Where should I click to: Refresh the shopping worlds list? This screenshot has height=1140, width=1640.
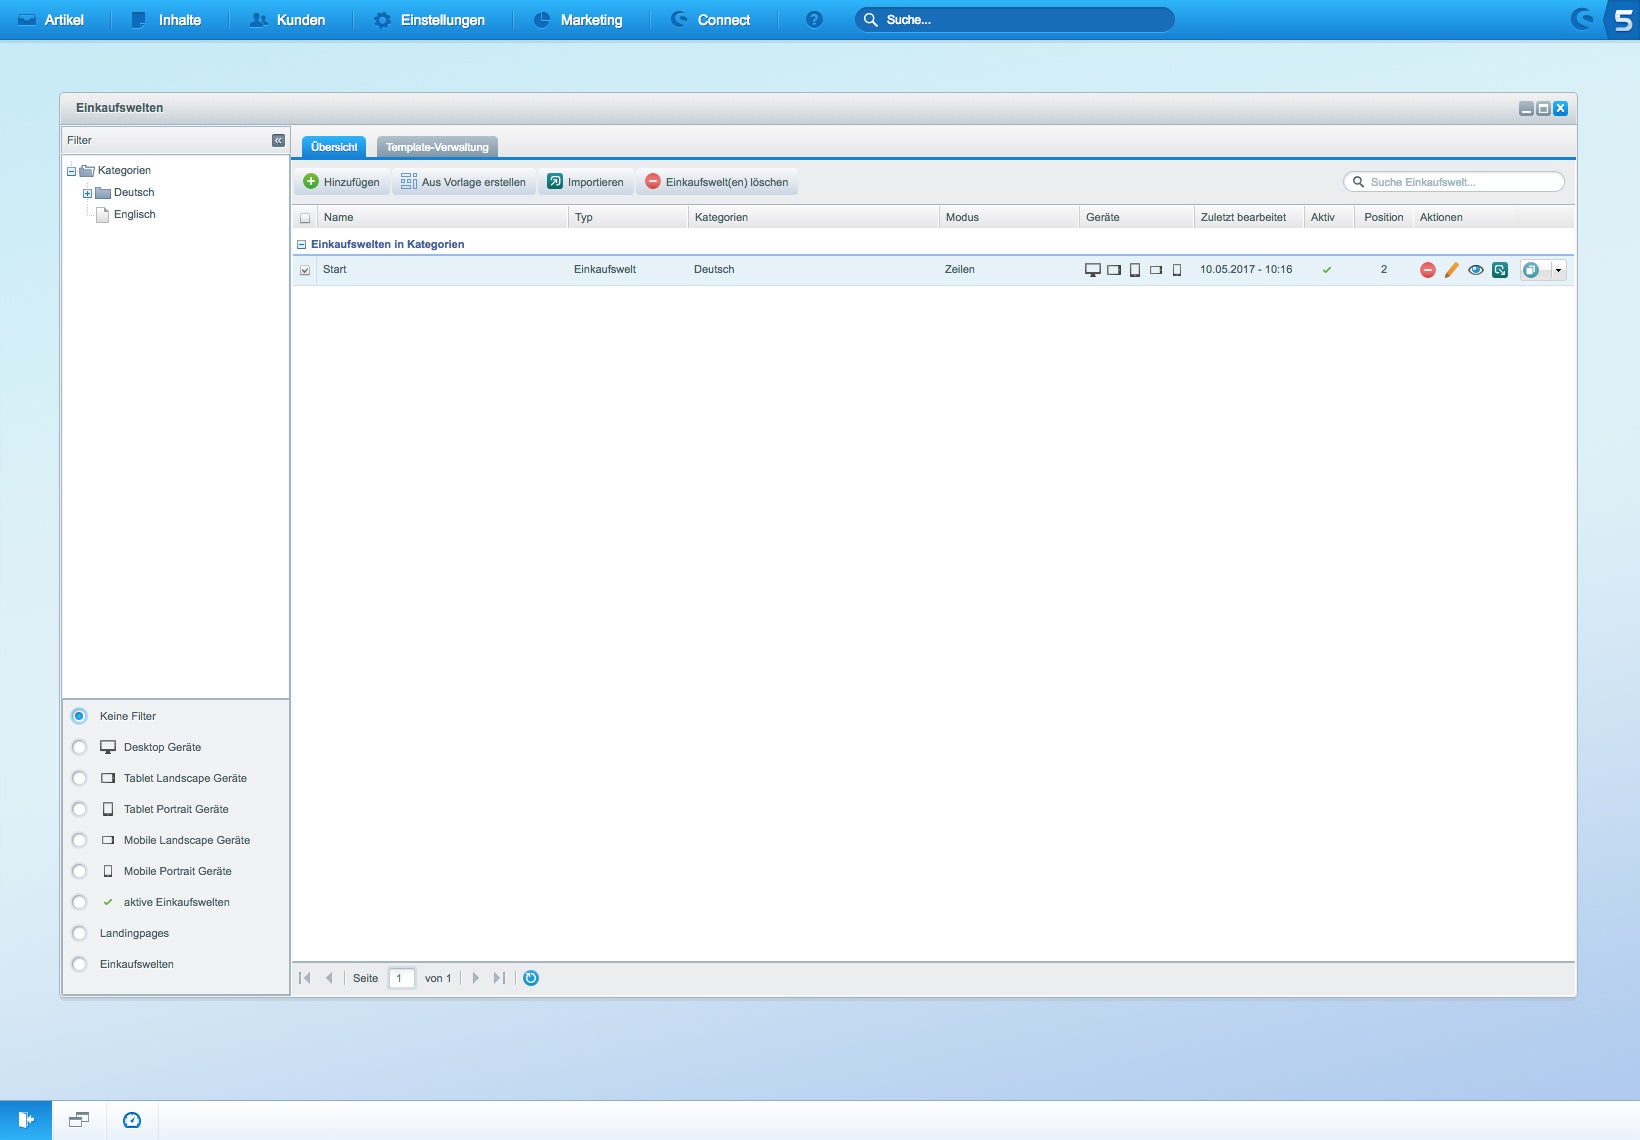click(x=531, y=978)
